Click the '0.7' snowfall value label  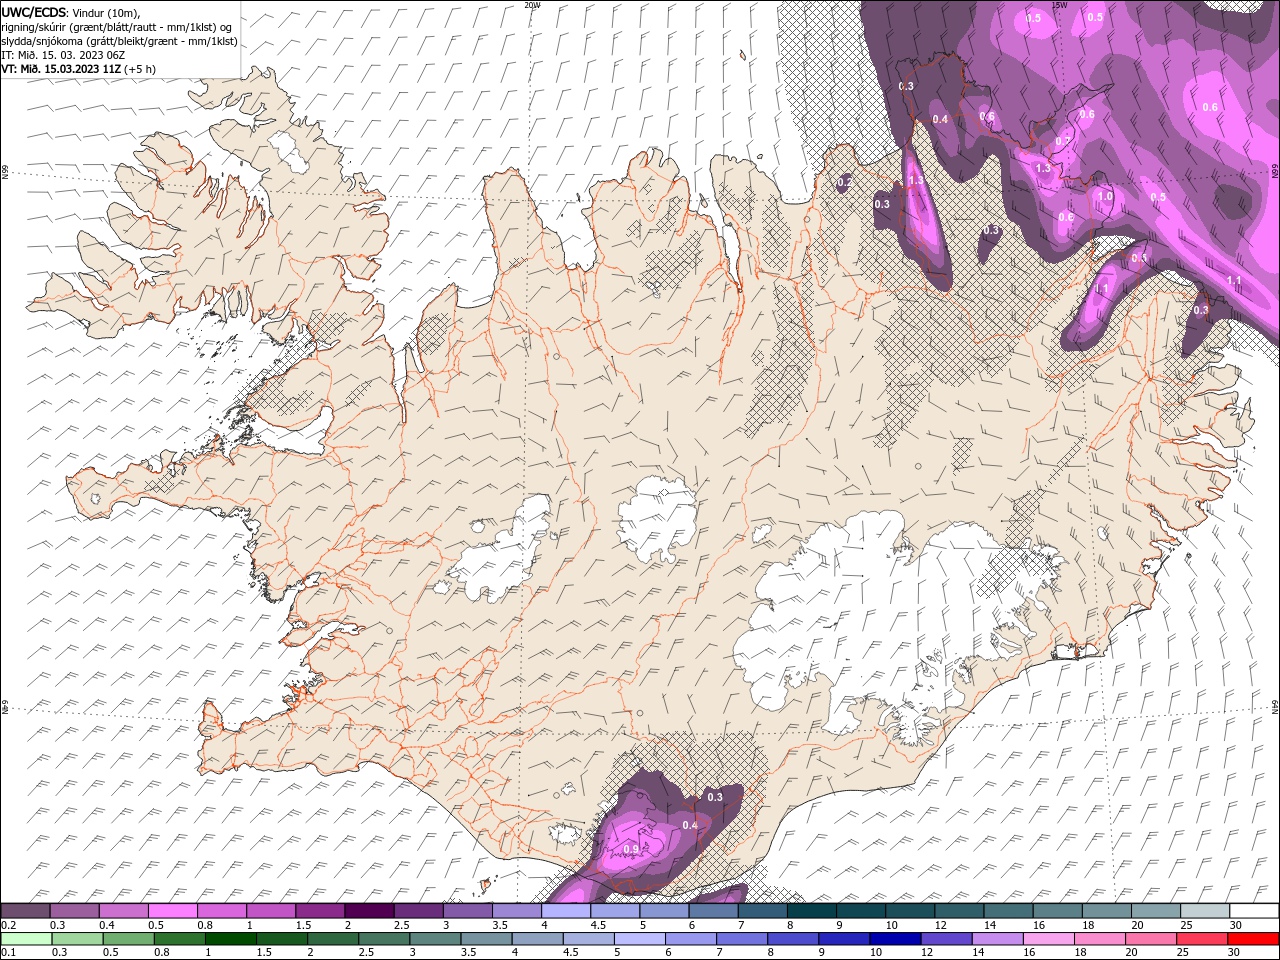point(1063,141)
